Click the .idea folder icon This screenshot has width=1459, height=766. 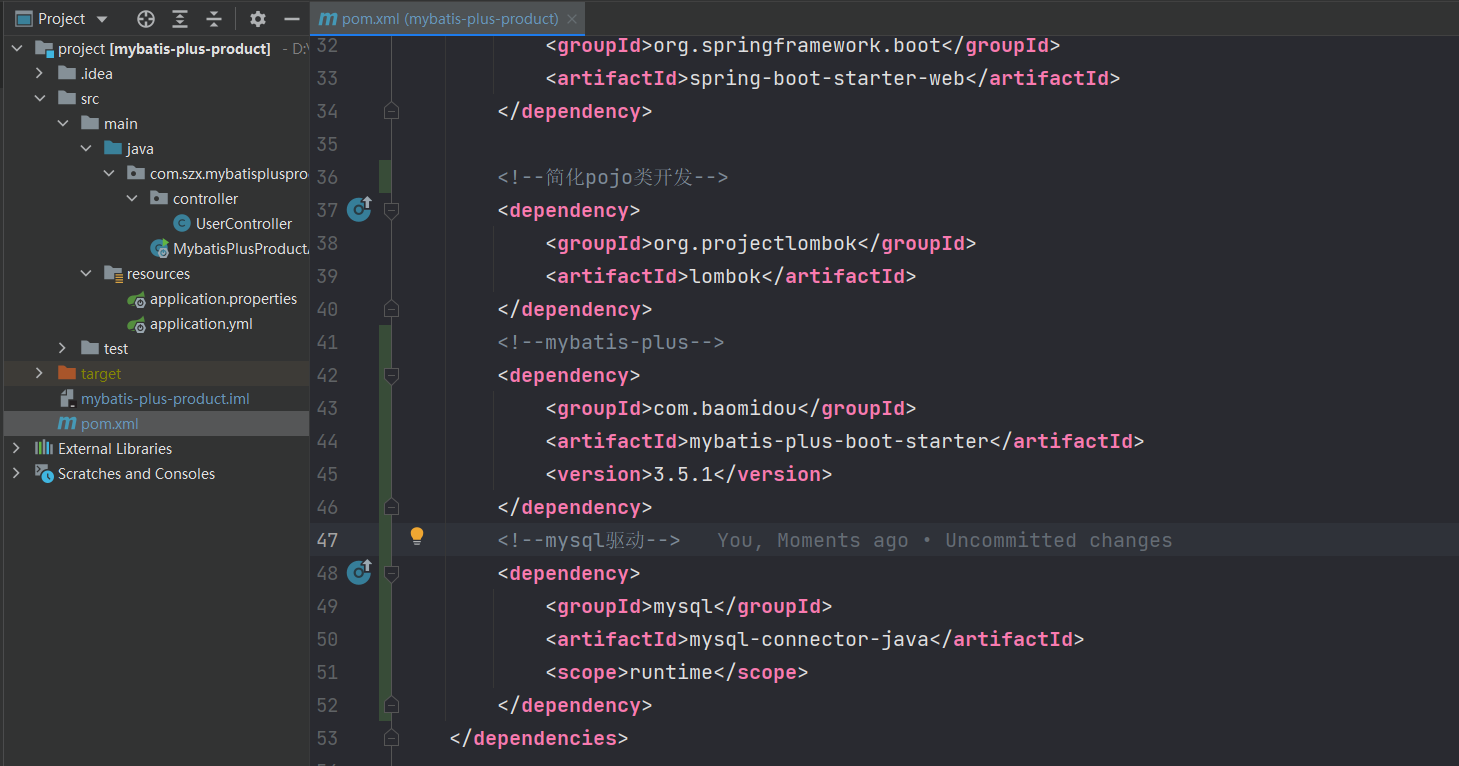point(67,73)
